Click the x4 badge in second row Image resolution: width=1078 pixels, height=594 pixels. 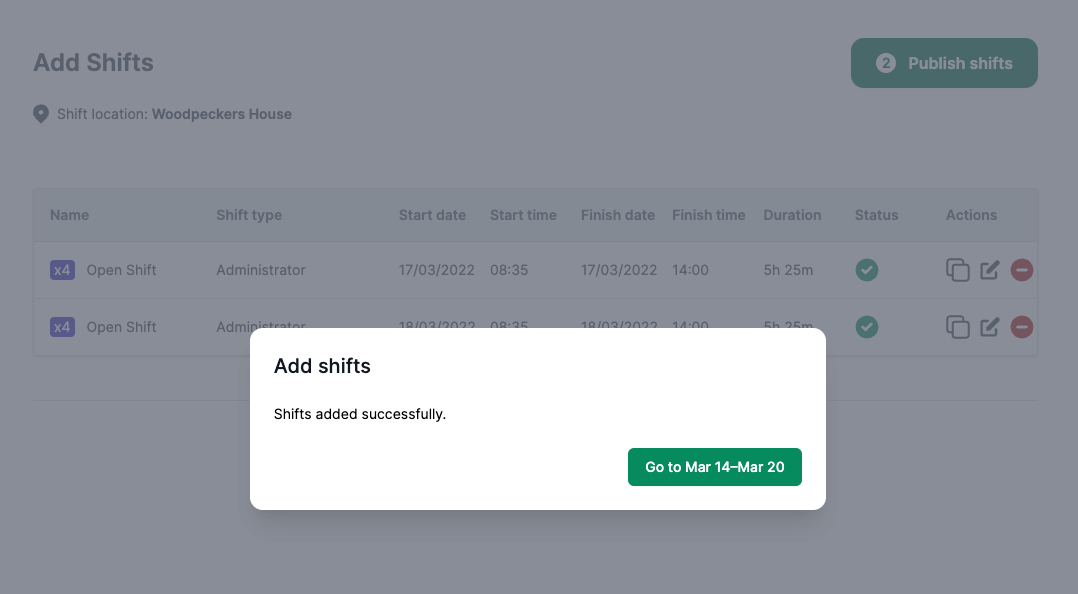62,327
